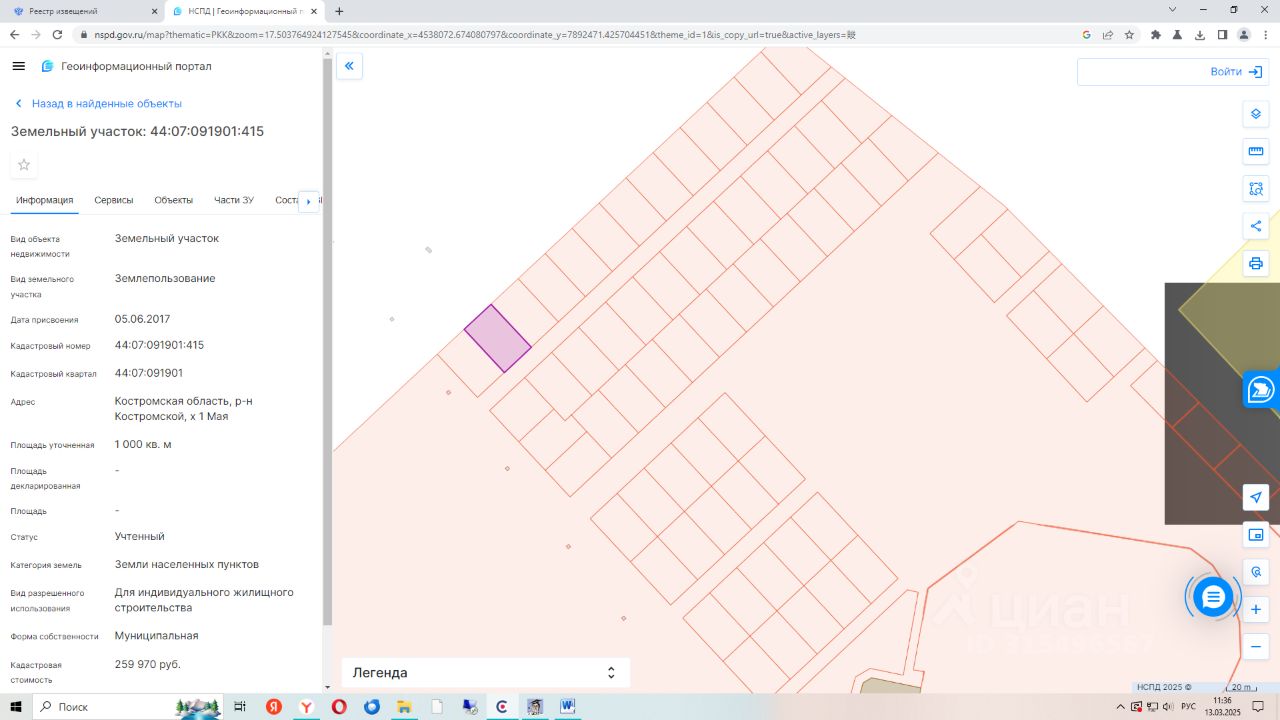Show hidden system tray icons
Viewport: 1280px width, 720px height.
point(1120,707)
